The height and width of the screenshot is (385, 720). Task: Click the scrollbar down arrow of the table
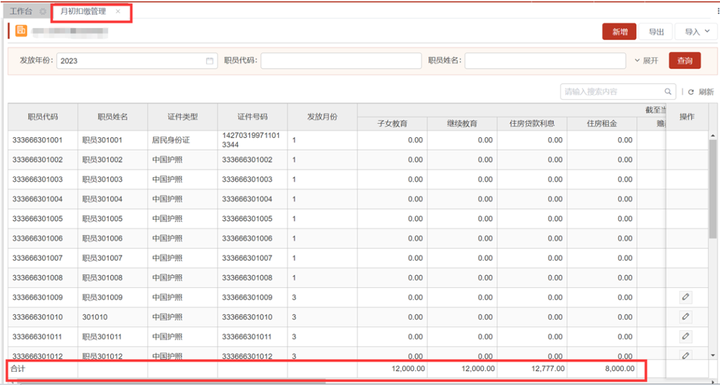(x=713, y=355)
